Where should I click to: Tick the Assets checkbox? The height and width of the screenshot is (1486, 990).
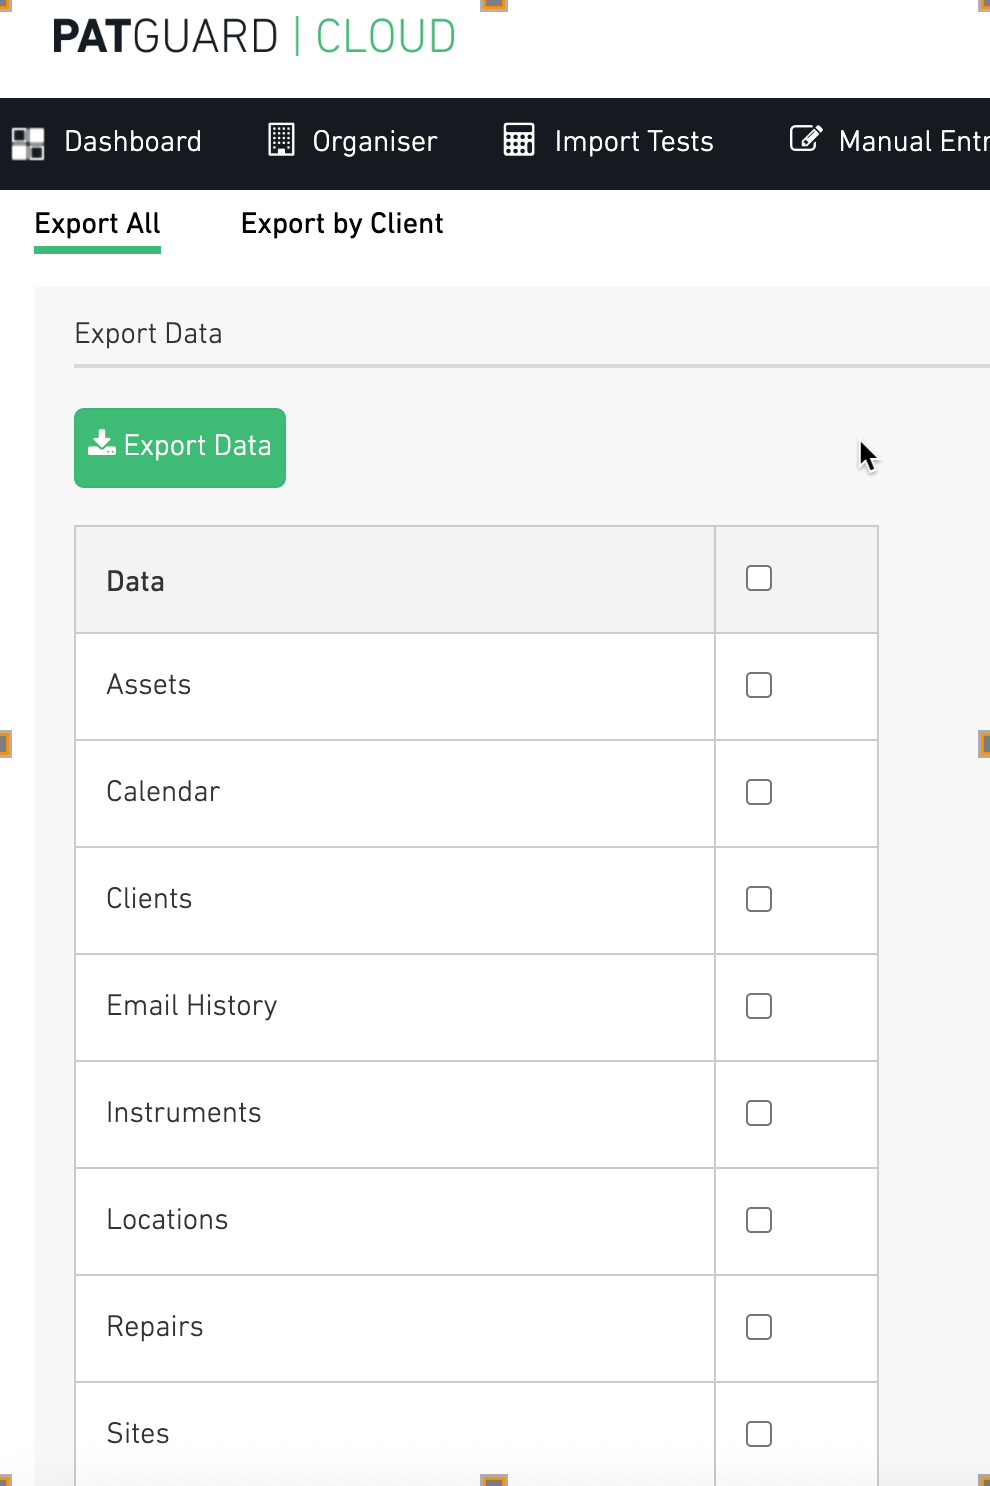(x=759, y=685)
